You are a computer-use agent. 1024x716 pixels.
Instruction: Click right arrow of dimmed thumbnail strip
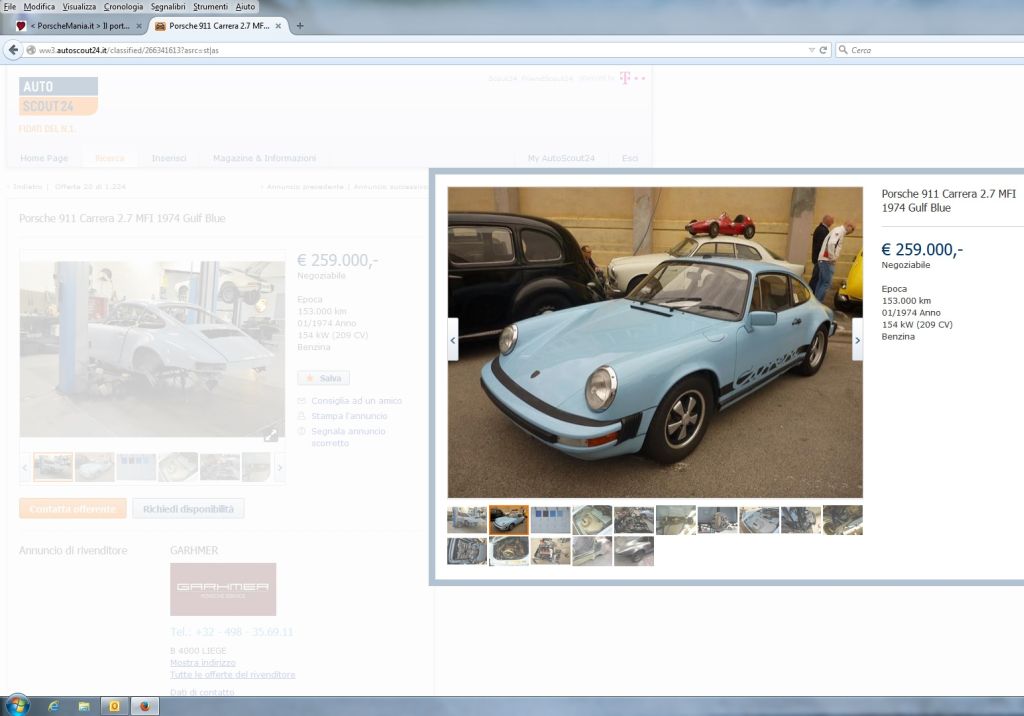pos(280,467)
